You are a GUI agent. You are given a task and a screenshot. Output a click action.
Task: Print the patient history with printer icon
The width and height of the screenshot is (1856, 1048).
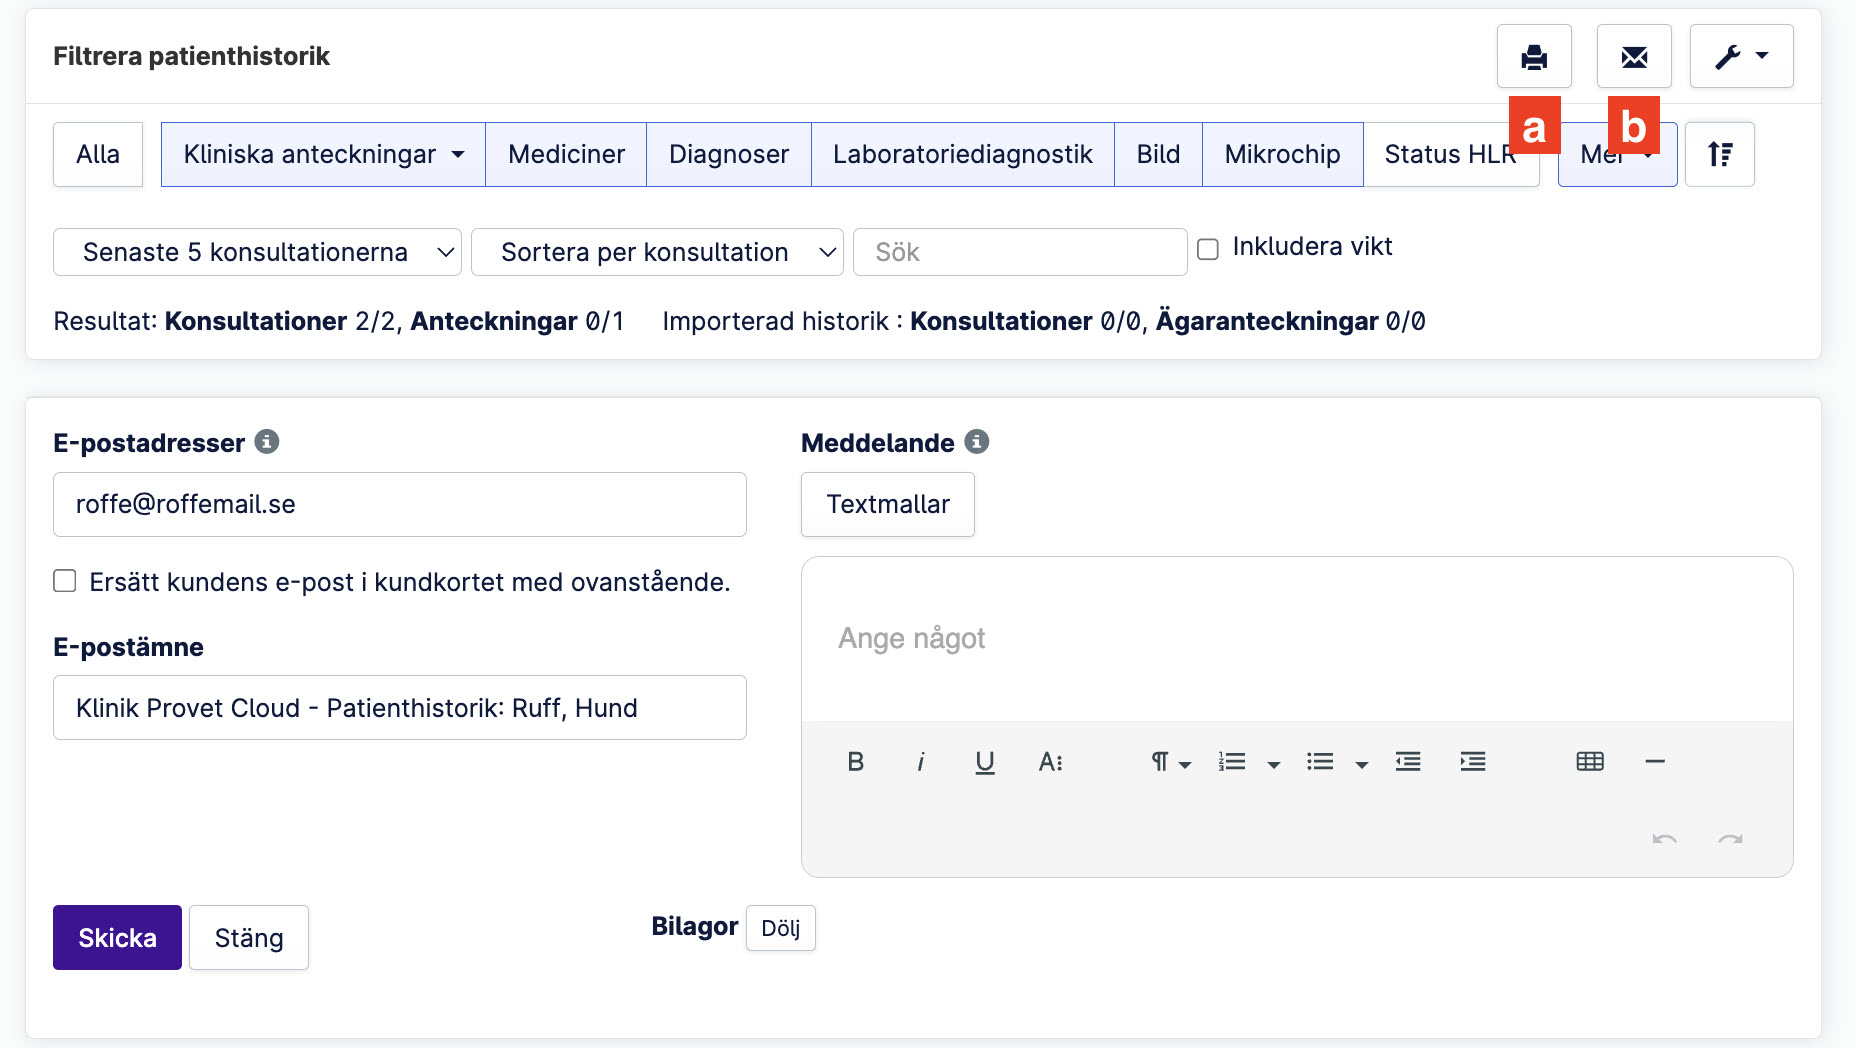1534,57
